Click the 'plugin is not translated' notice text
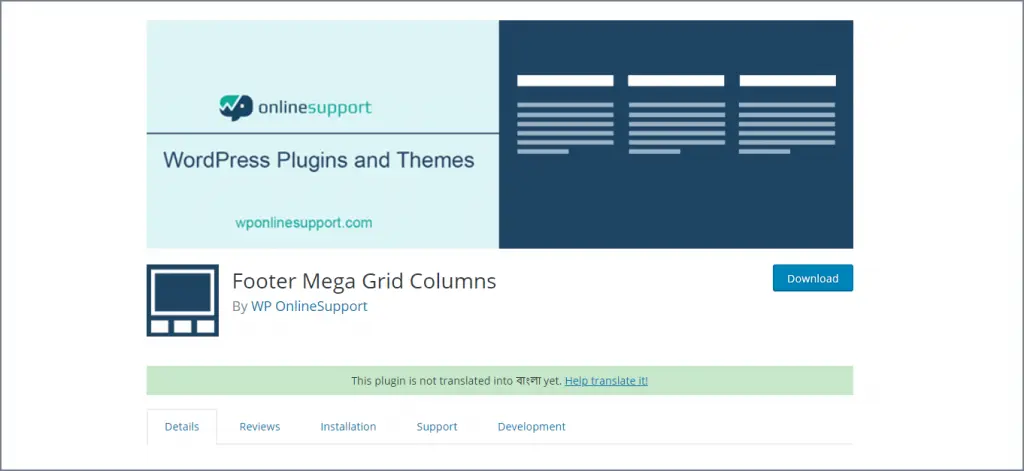Image resolution: width=1024 pixels, height=471 pixels. click(x=456, y=380)
